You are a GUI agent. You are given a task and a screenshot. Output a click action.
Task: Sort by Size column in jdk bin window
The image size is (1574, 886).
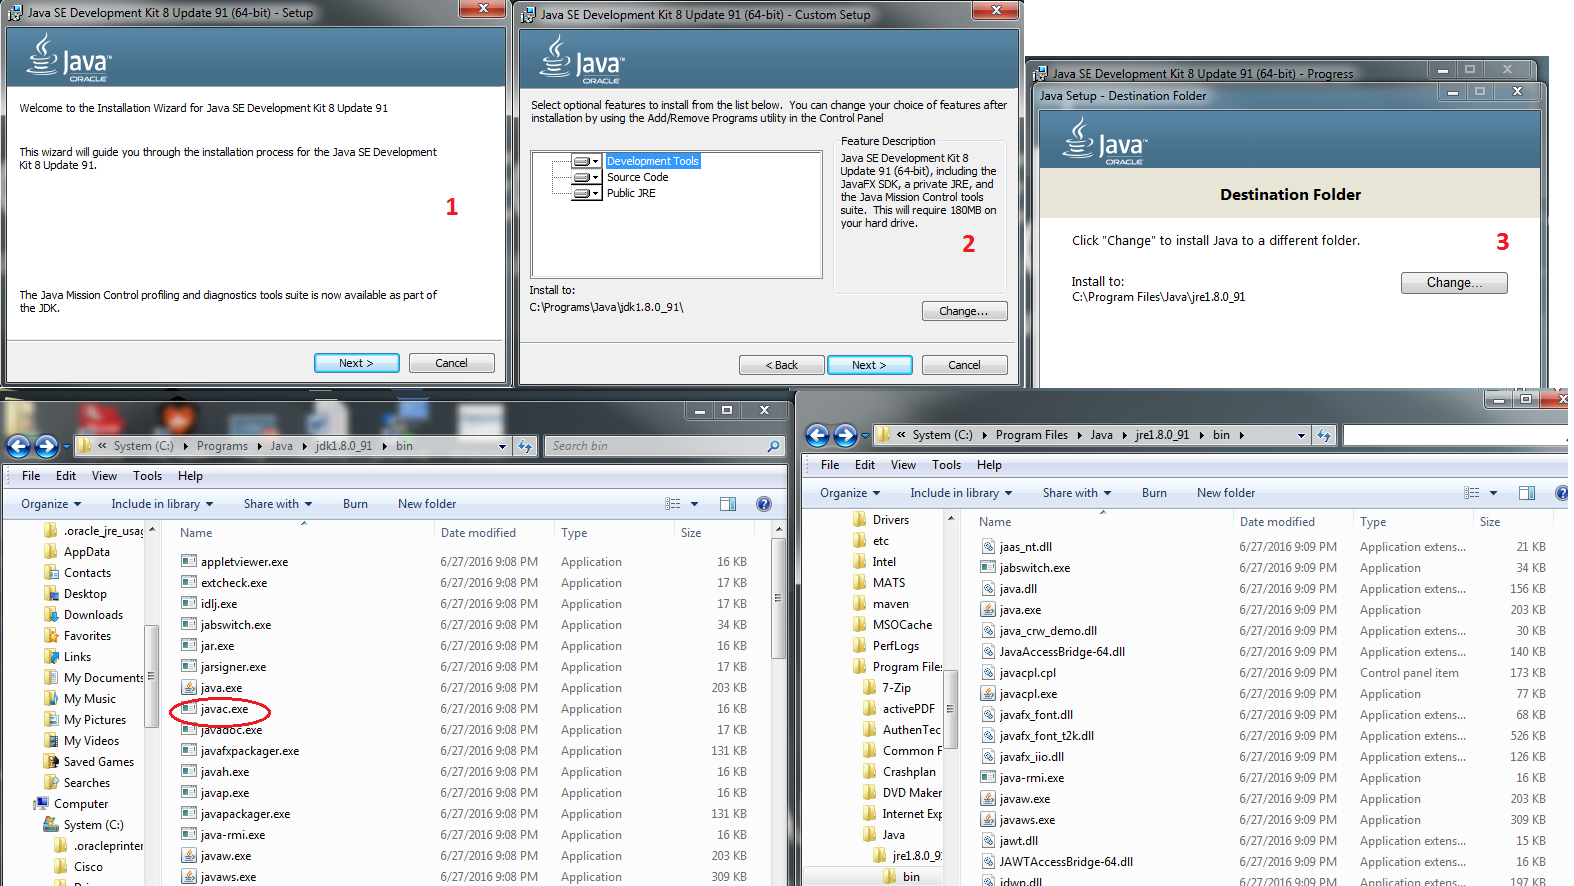pos(691,533)
